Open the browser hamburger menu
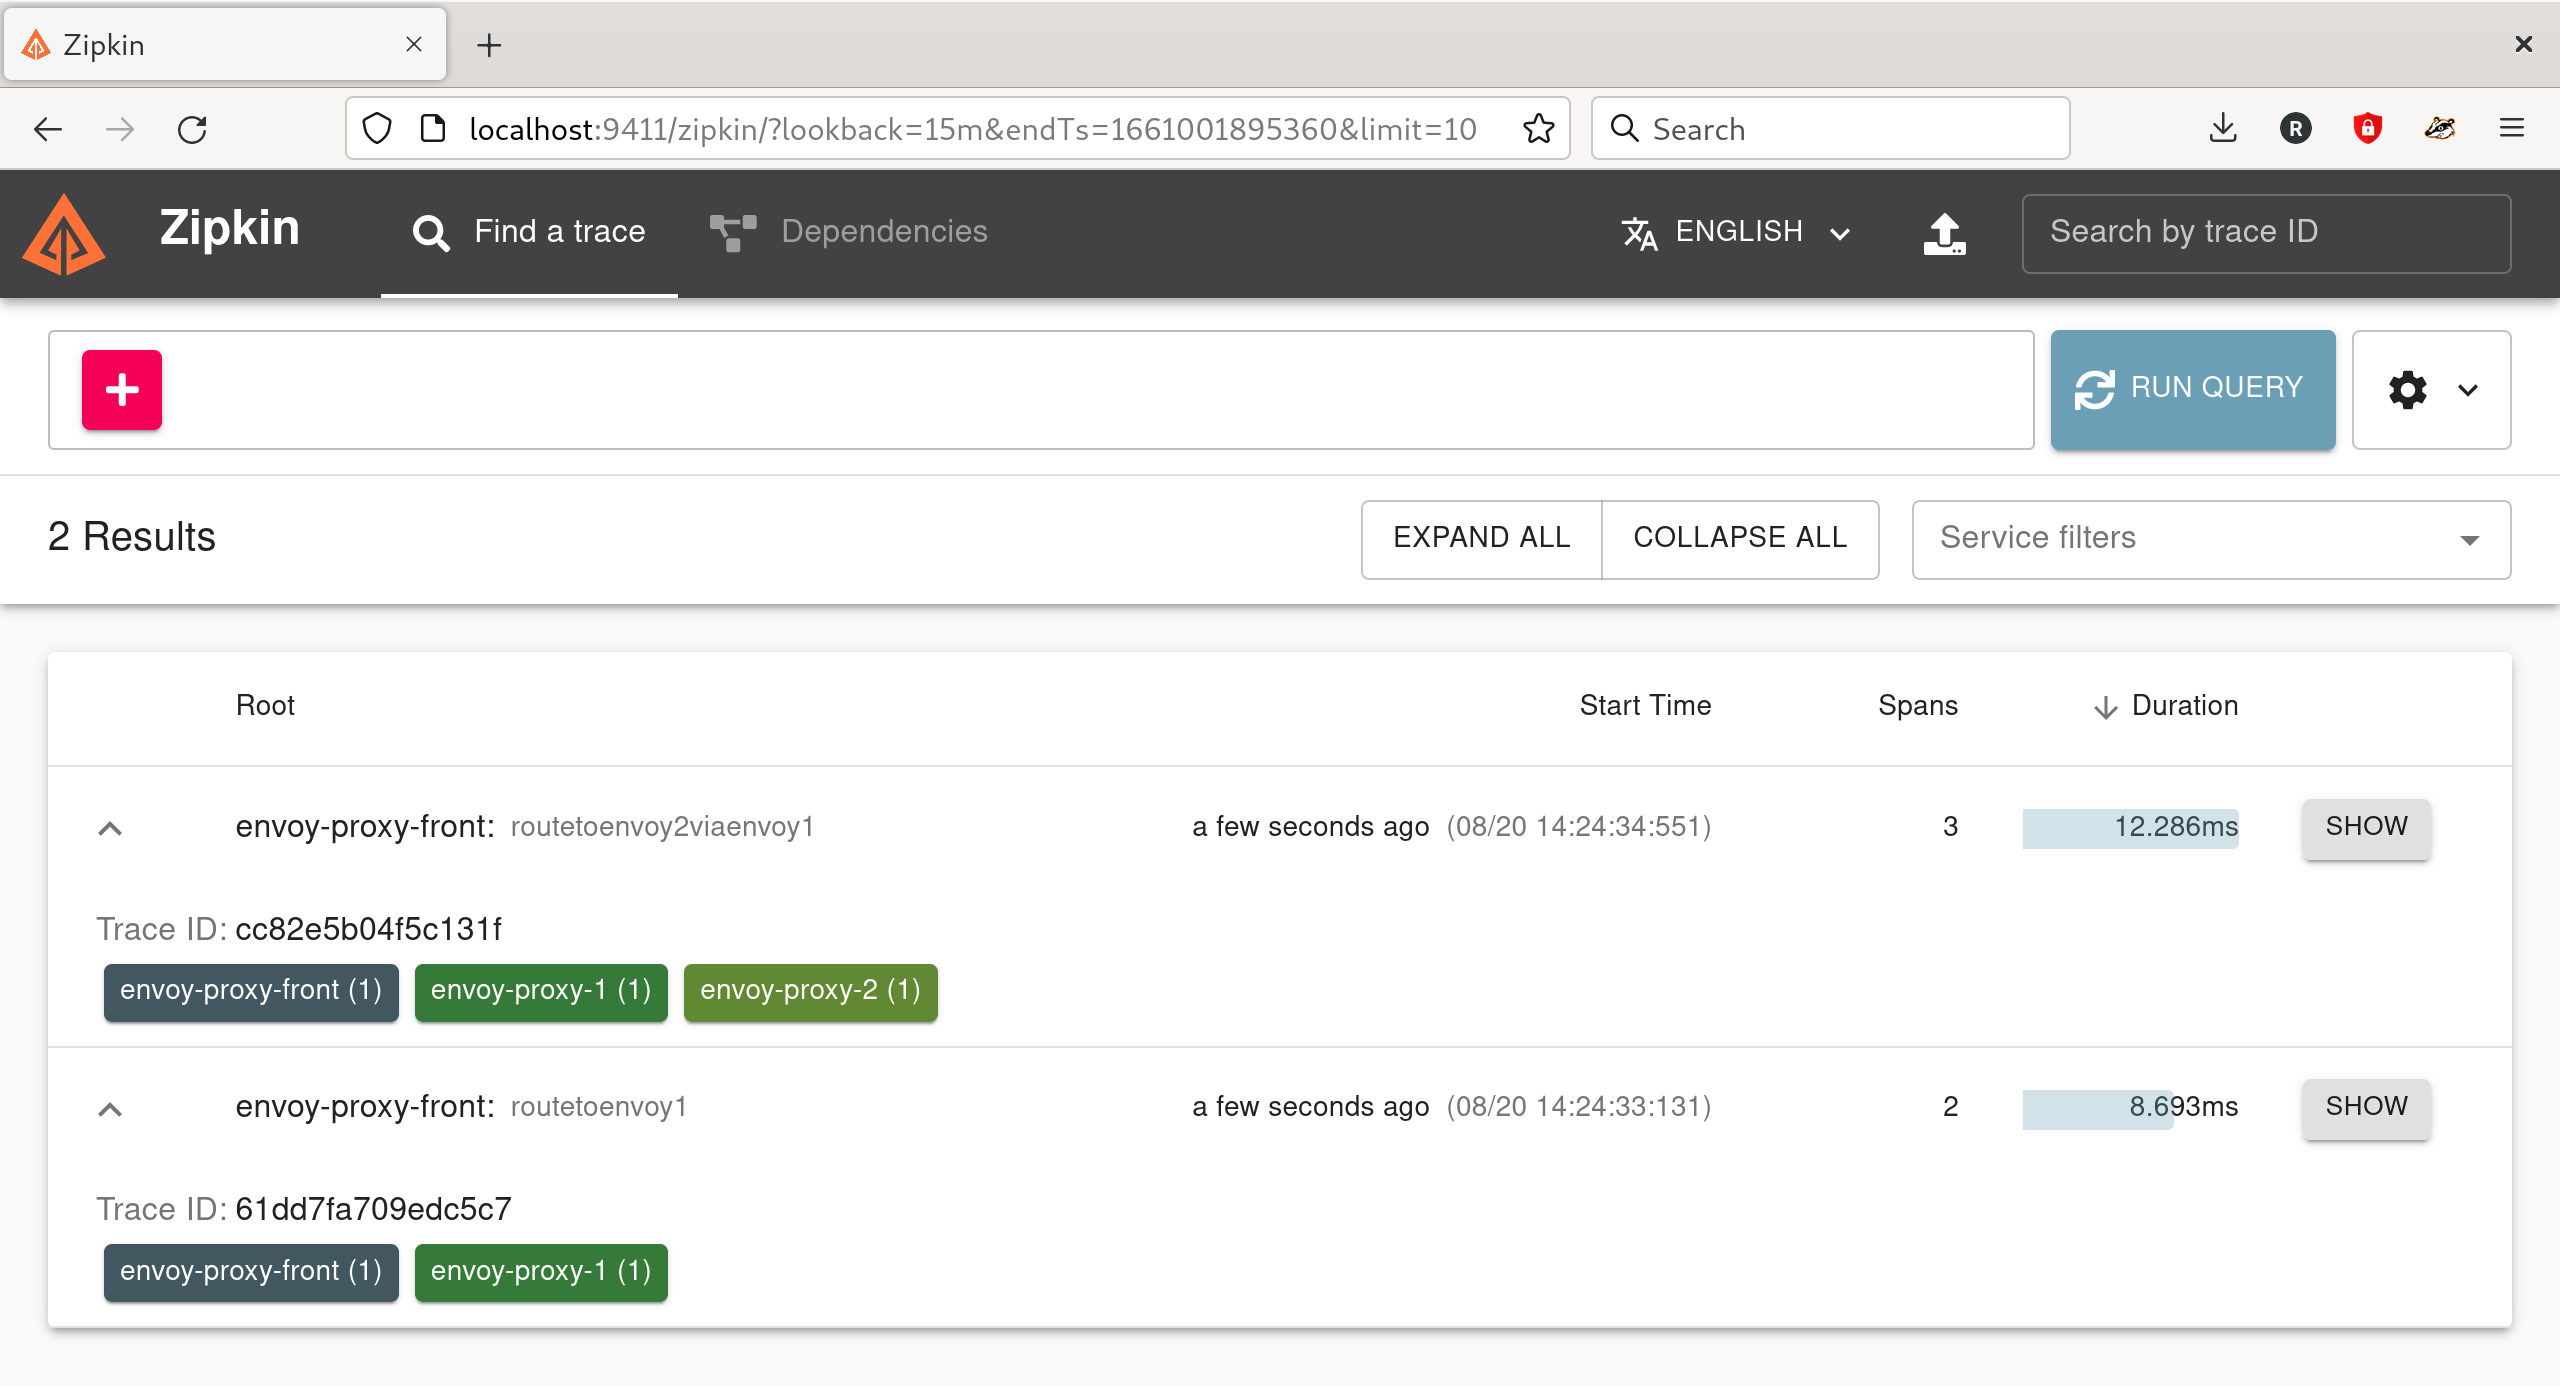The height and width of the screenshot is (1386, 2560). pyautogui.click(x=2511, y=129)
